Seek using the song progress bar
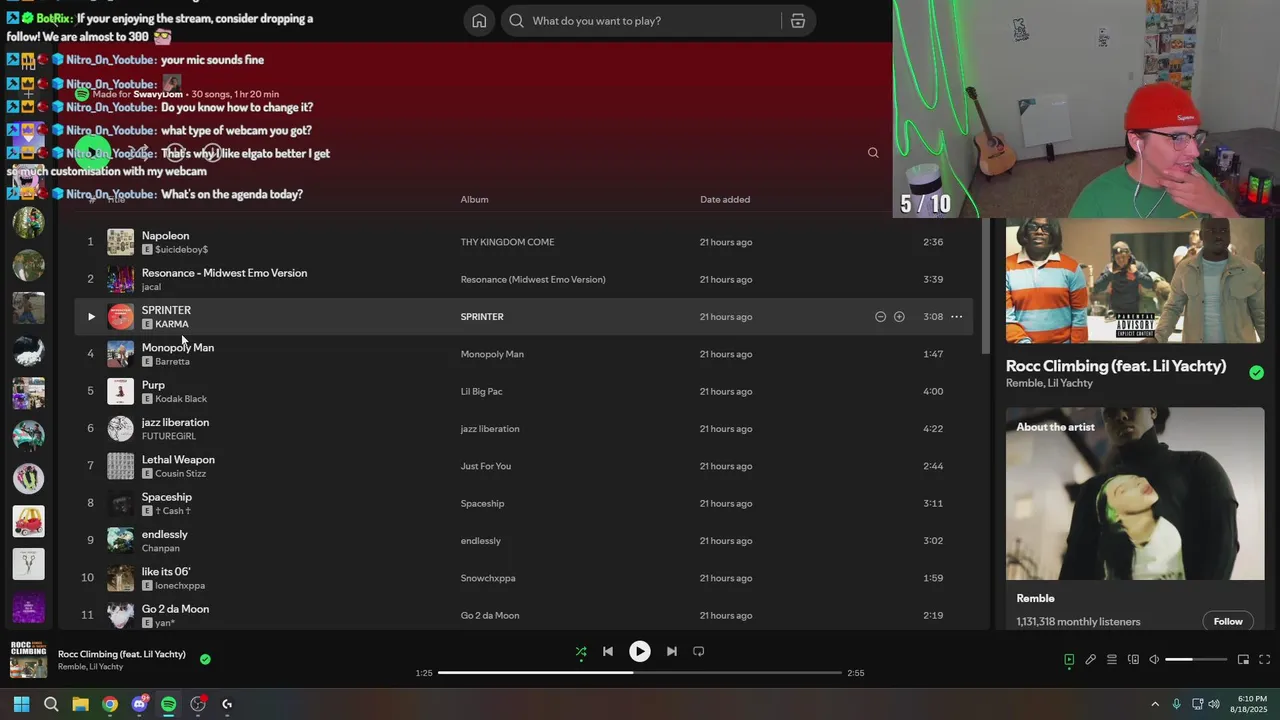The image size is (1280, 720). [x=640, y=673]
